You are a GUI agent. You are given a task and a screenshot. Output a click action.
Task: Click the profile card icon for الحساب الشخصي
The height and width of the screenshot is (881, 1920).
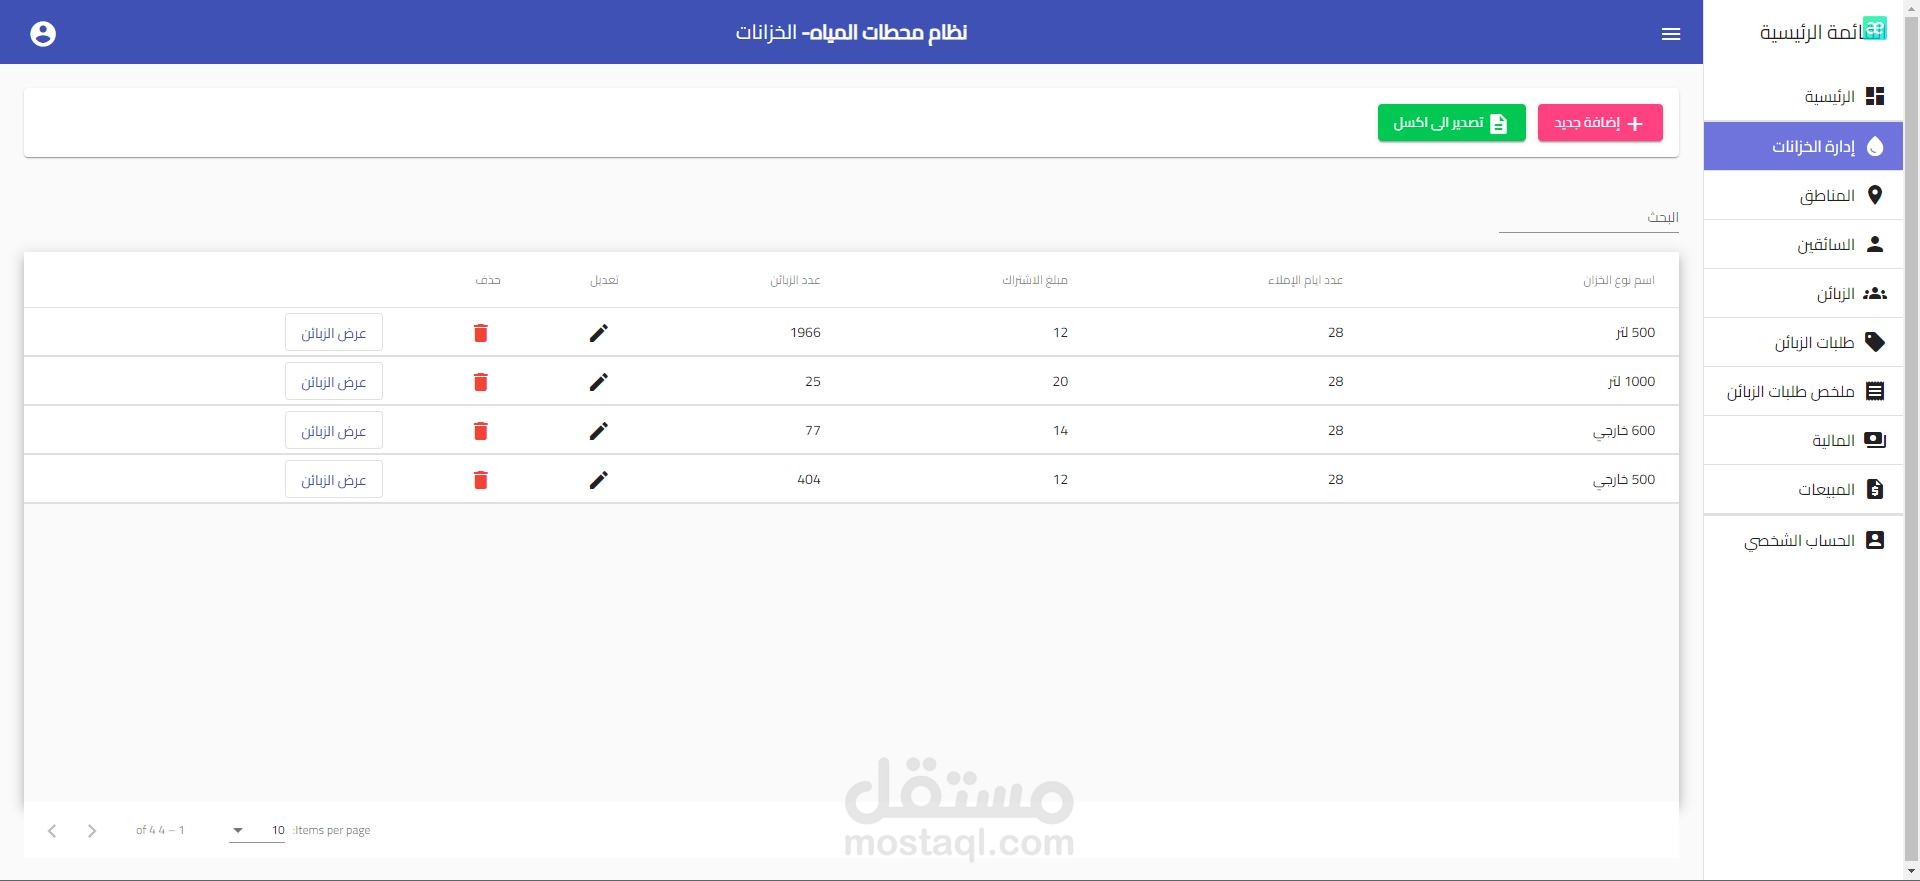pyautogui.click(x=1875, y=540)
